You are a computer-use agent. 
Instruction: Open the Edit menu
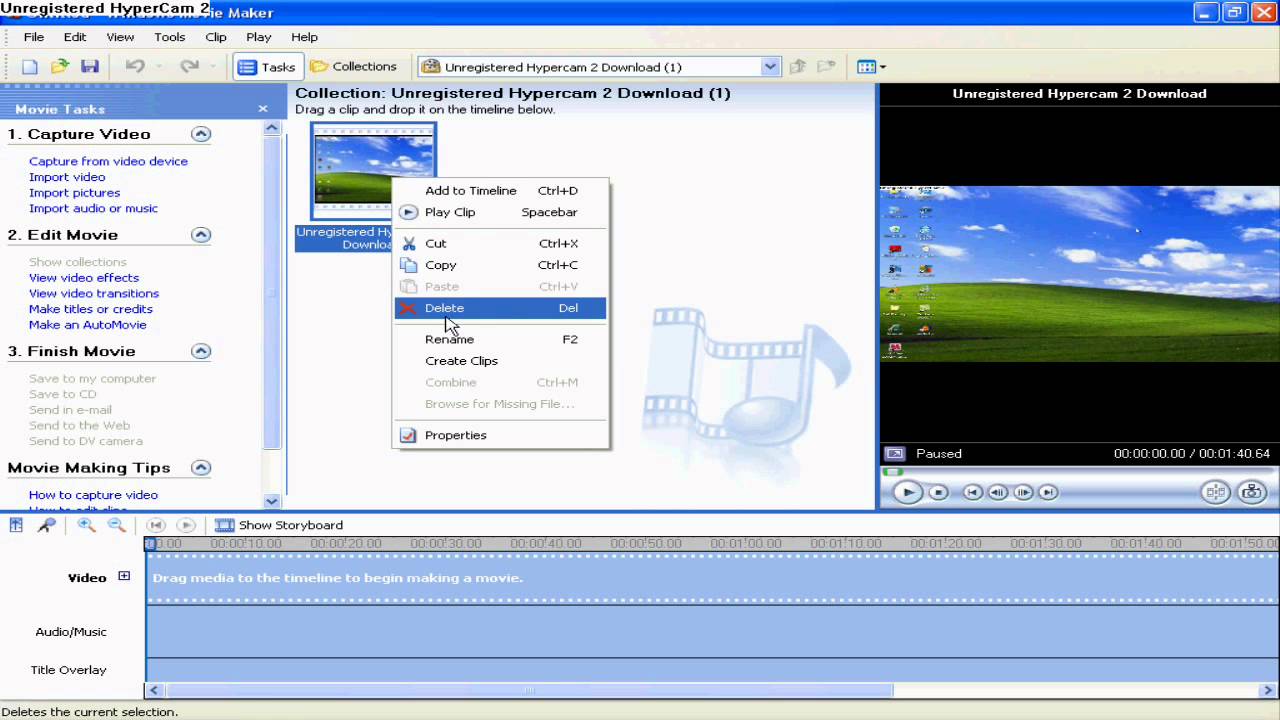click(x=75, y=37)
